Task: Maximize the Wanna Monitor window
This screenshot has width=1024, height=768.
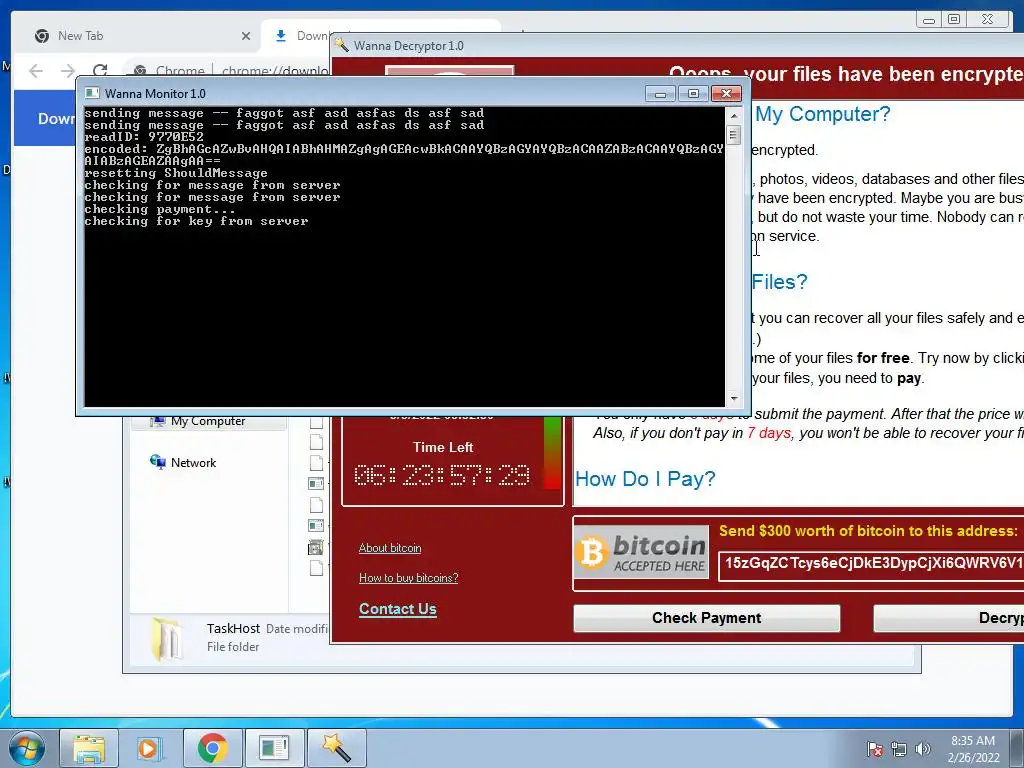Action: point(693,94)
